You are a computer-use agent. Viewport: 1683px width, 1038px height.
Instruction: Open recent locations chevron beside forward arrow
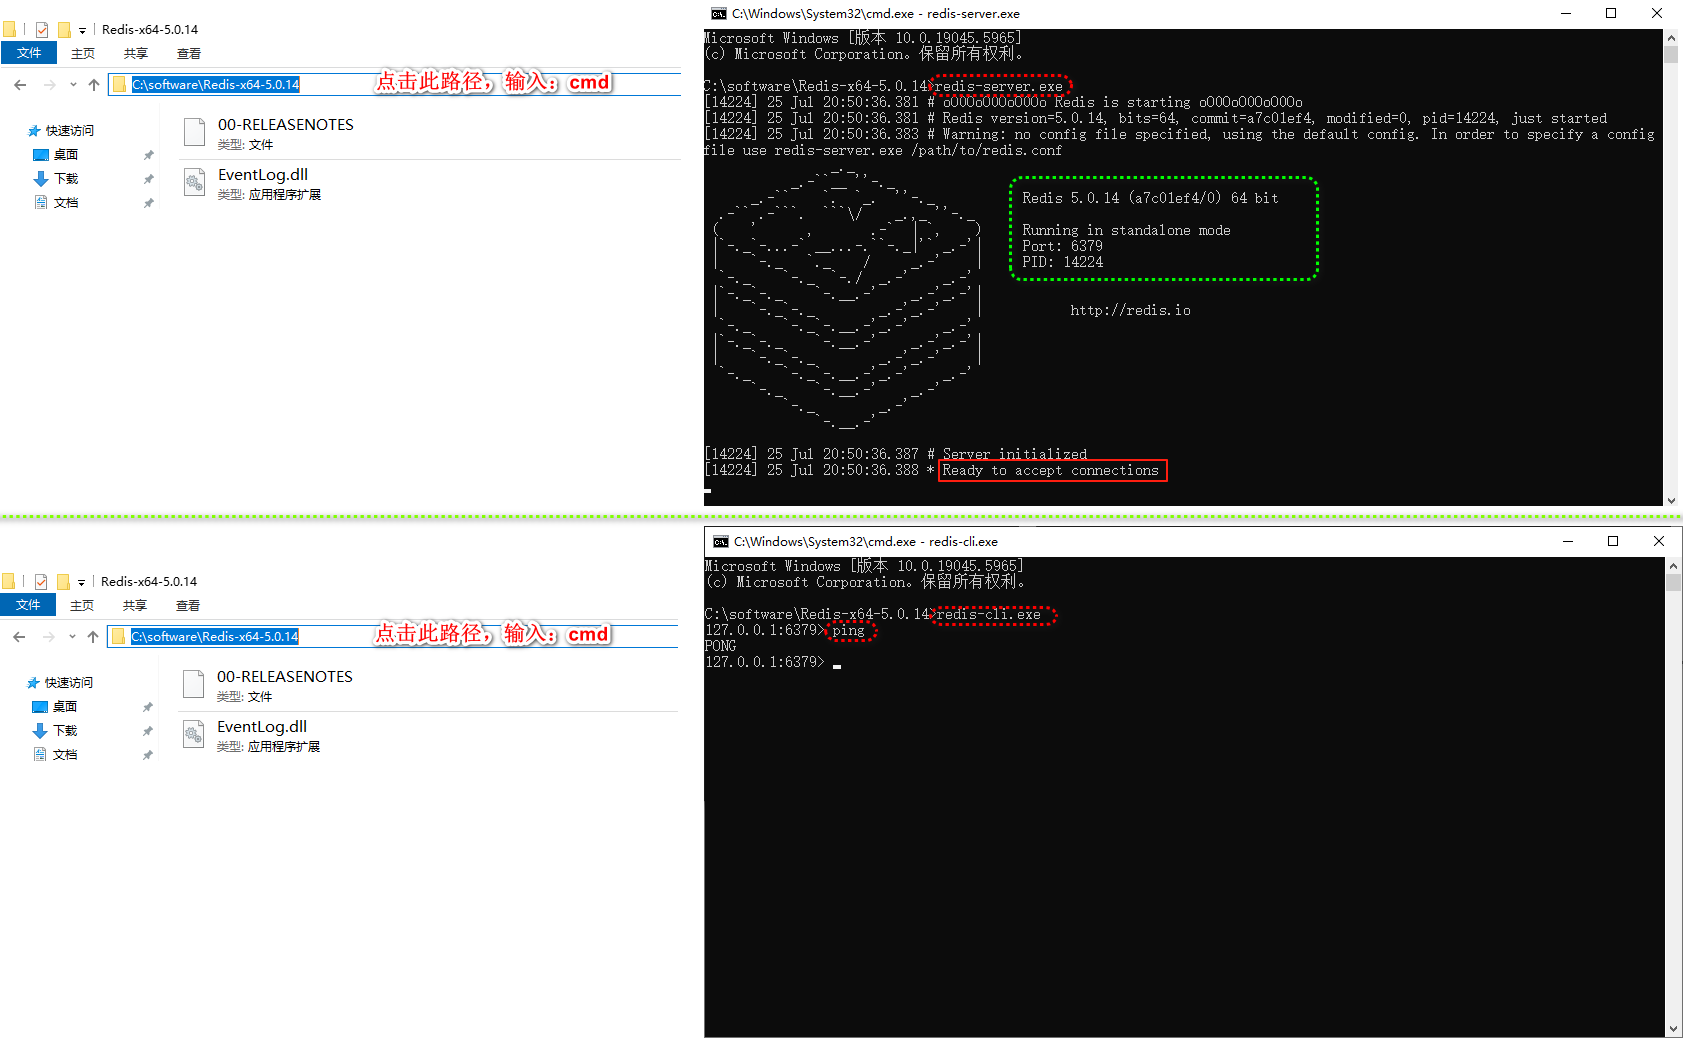point(72,85)
